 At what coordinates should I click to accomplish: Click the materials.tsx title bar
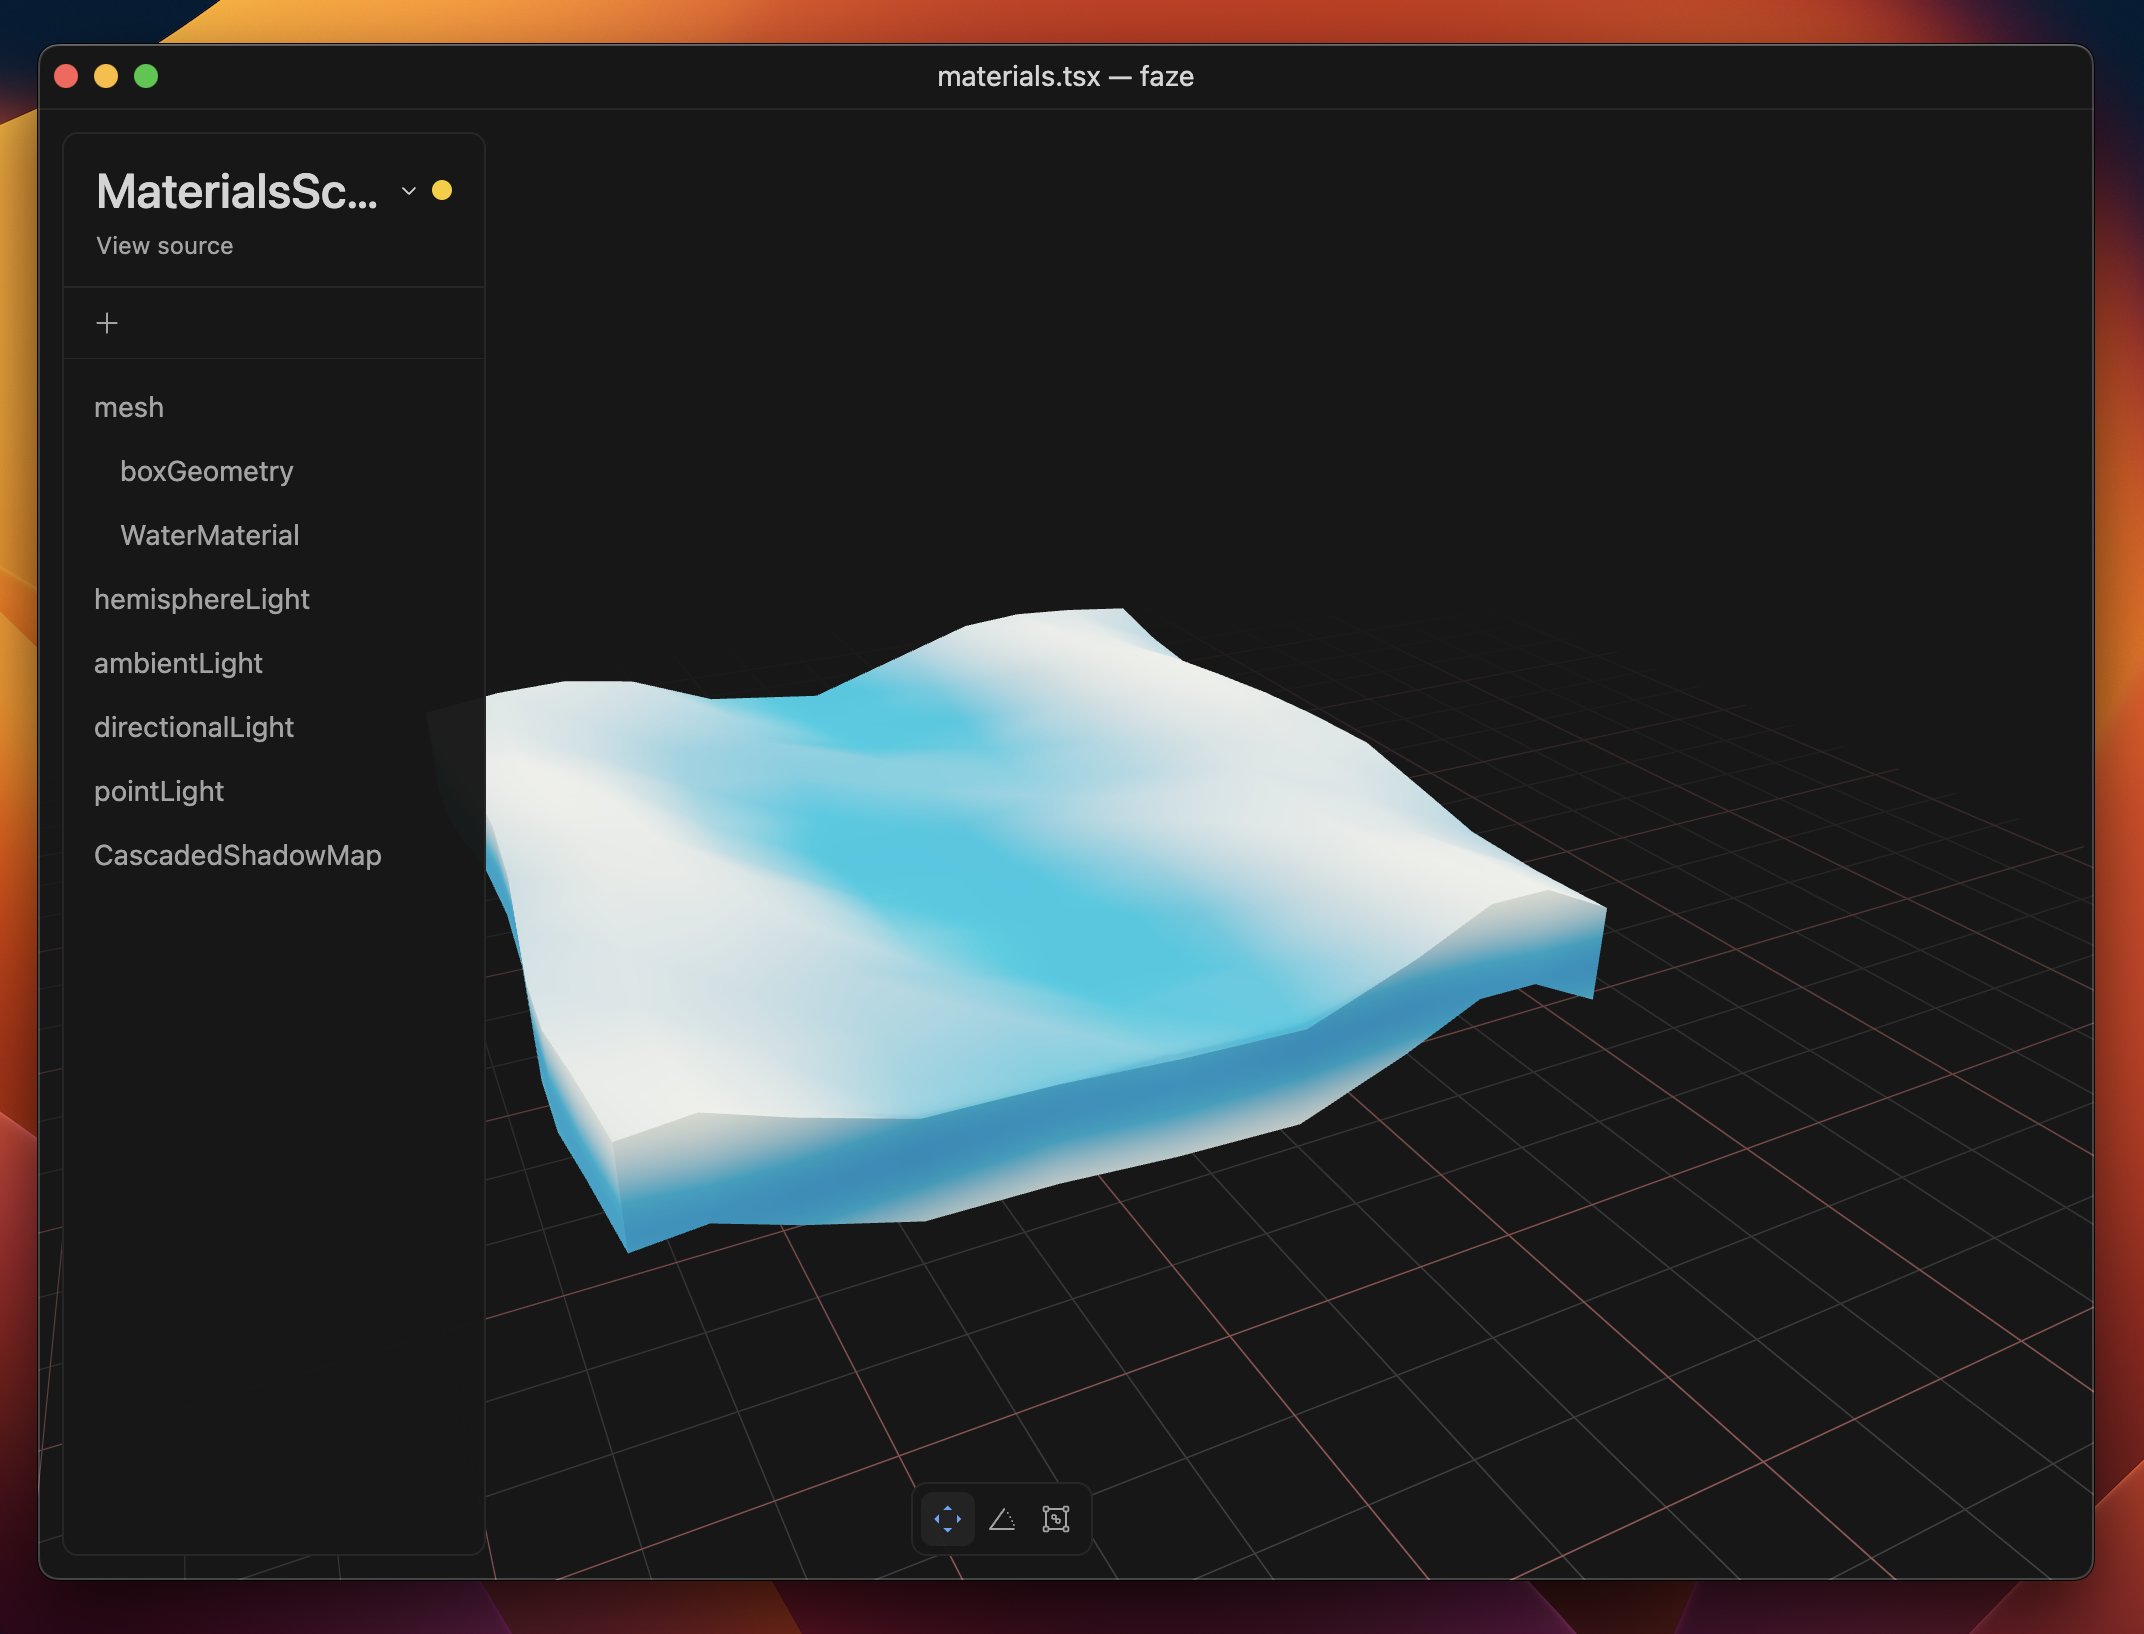pos(1065,76)
